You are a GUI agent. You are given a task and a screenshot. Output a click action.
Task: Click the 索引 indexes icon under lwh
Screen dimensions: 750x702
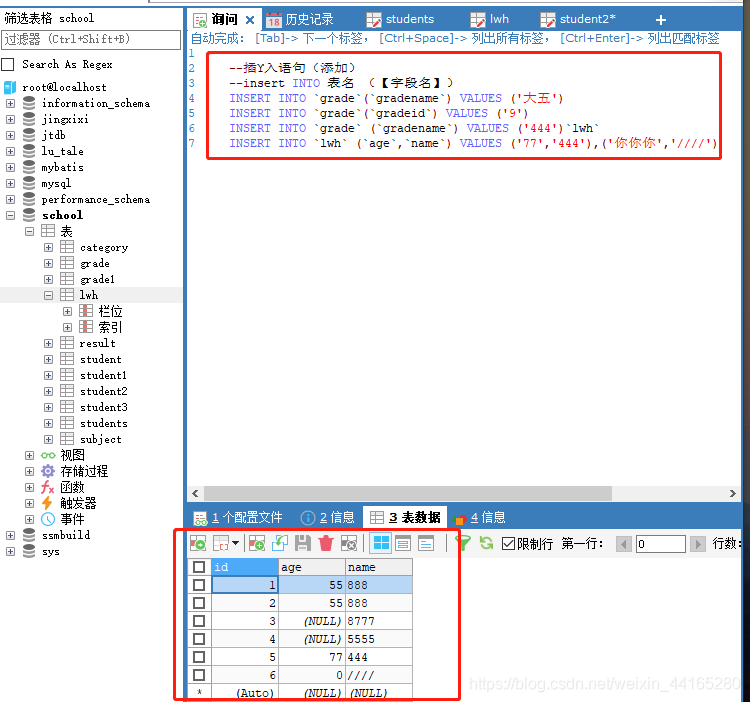[x=86, y=327]
